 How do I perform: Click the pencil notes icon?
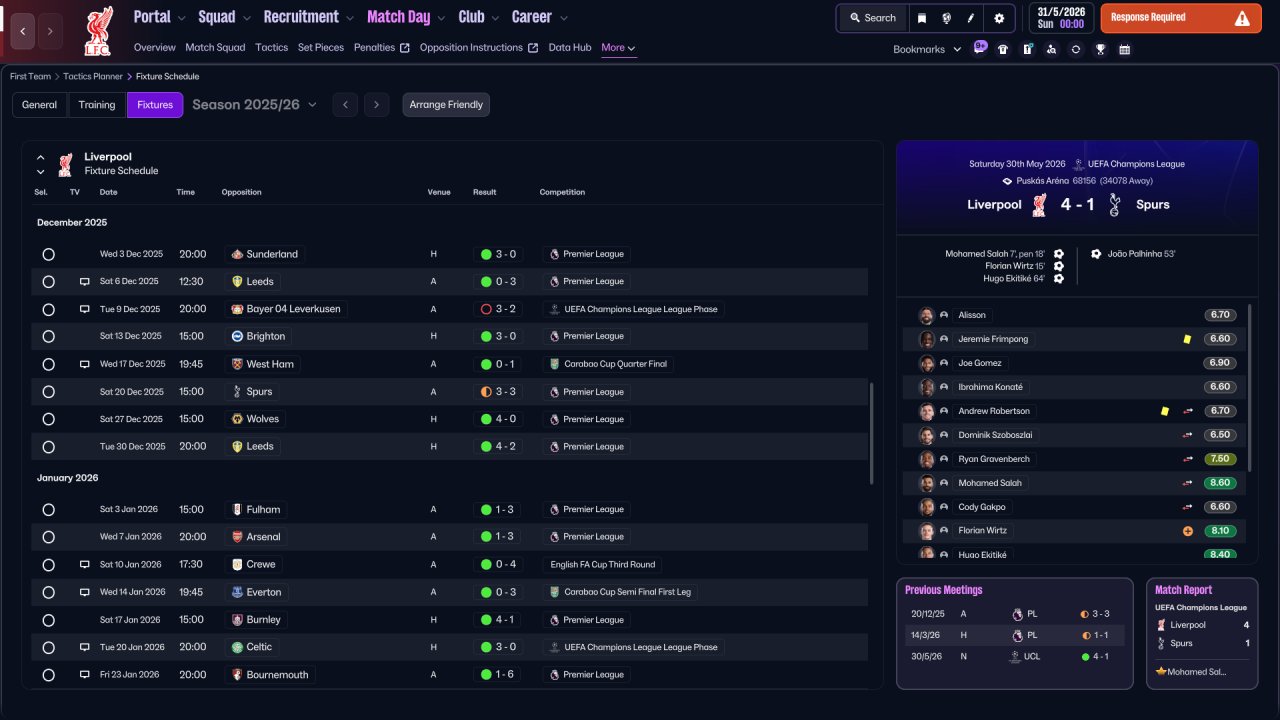click(971, 18)
